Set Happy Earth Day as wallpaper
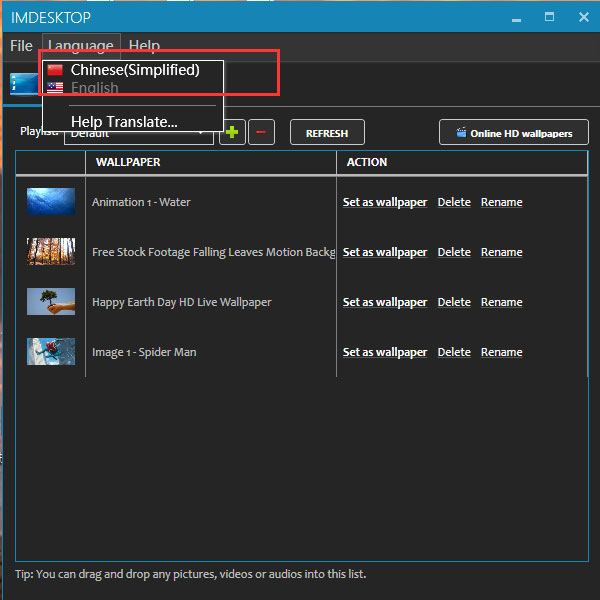 pos(385,302)
